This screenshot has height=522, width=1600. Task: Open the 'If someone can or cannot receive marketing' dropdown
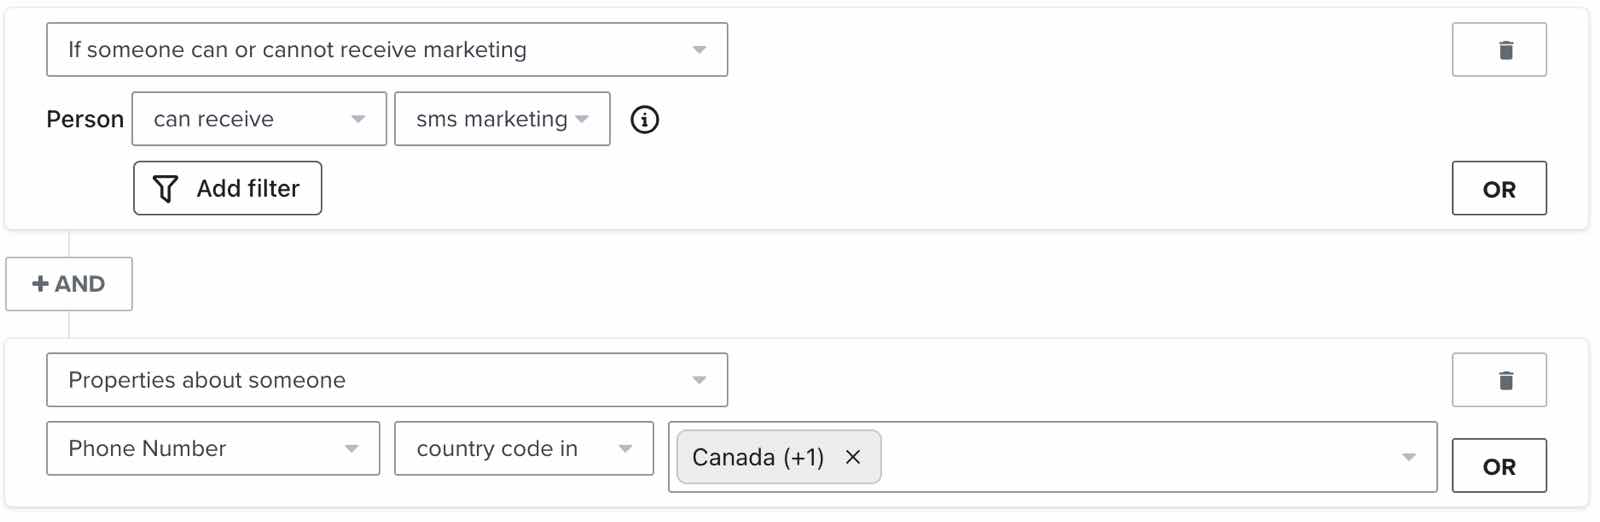[386, 50]
